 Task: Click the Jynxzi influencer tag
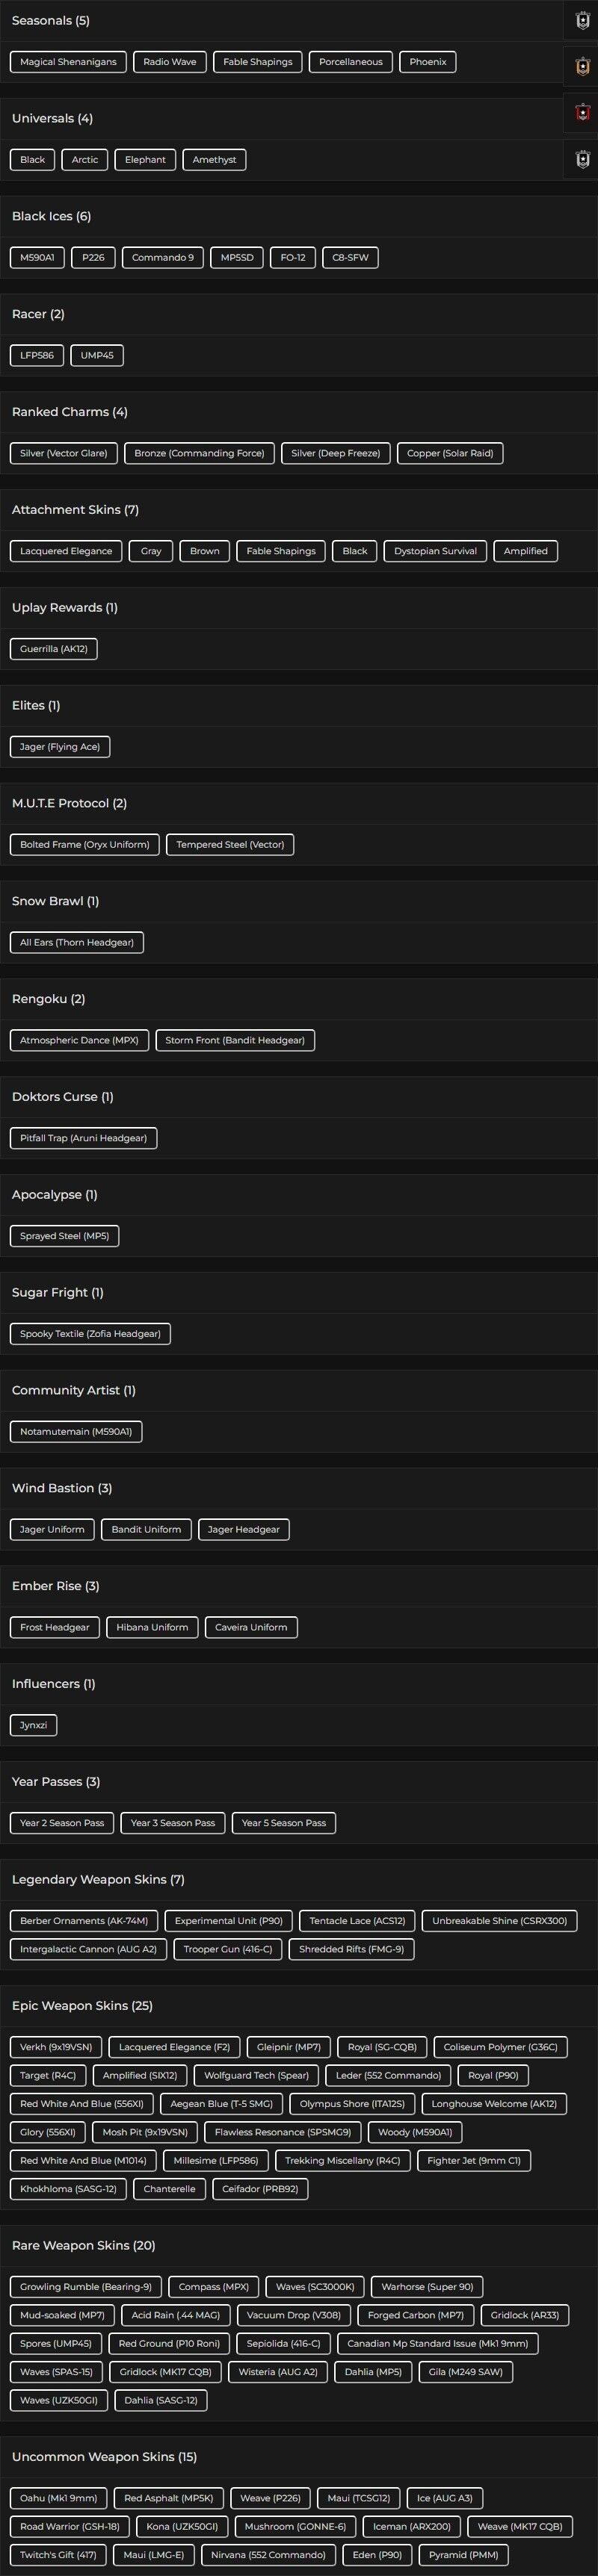[x=33, y=1725]
